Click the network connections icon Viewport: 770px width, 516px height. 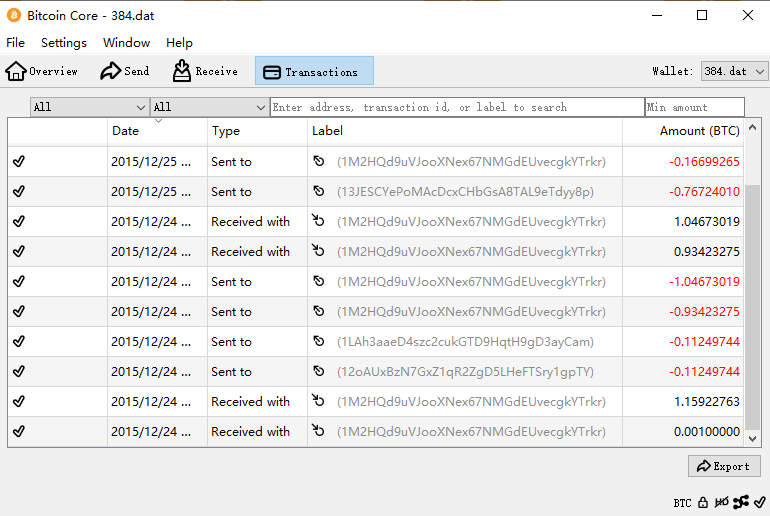pyautogui.click(x=741, y=502)
